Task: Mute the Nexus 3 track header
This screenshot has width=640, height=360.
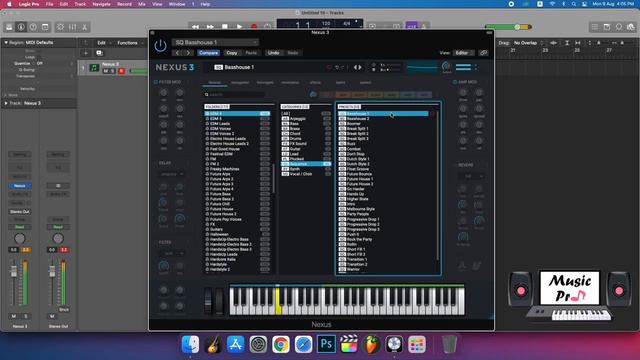Action: coord(106,71)
